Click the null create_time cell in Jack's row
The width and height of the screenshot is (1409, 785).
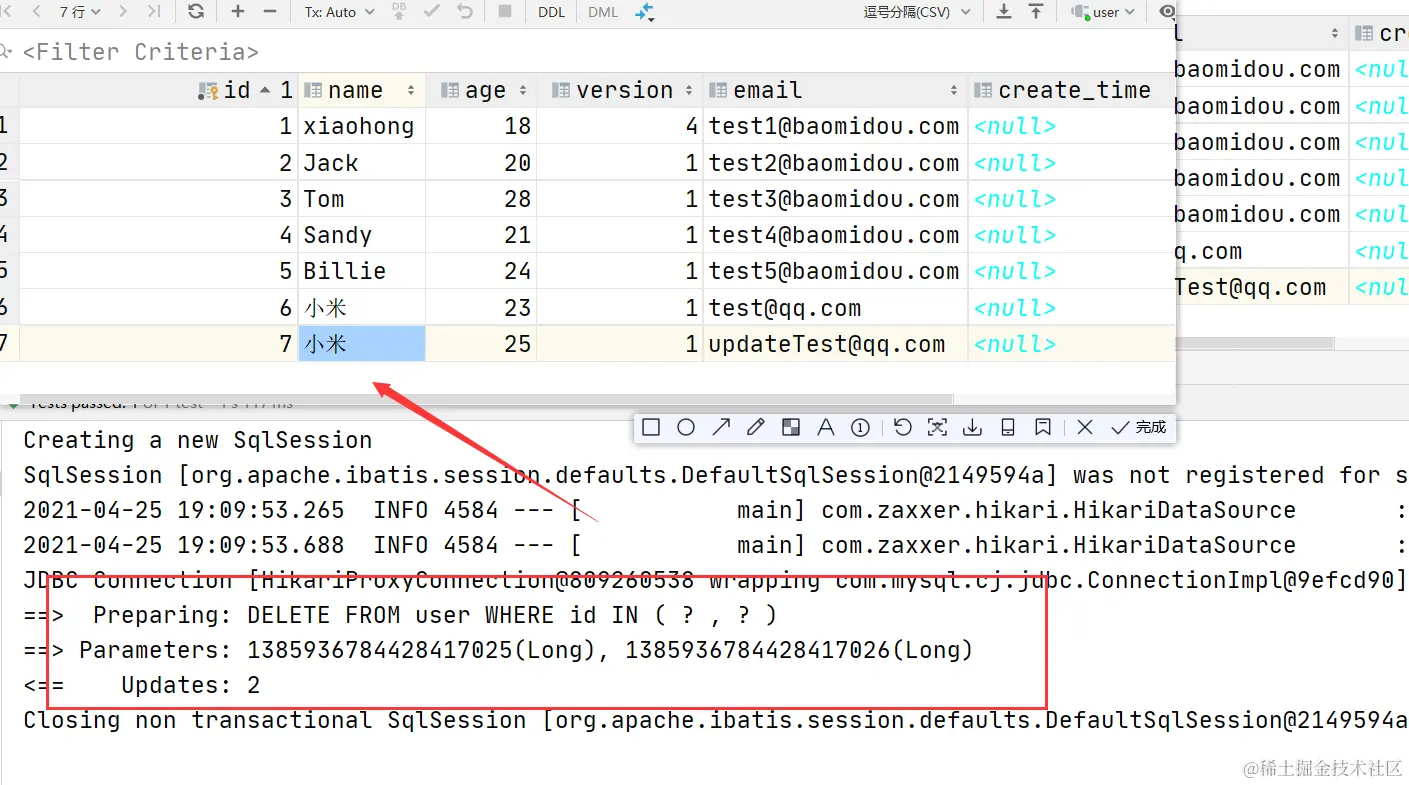tap(1072, 163)
